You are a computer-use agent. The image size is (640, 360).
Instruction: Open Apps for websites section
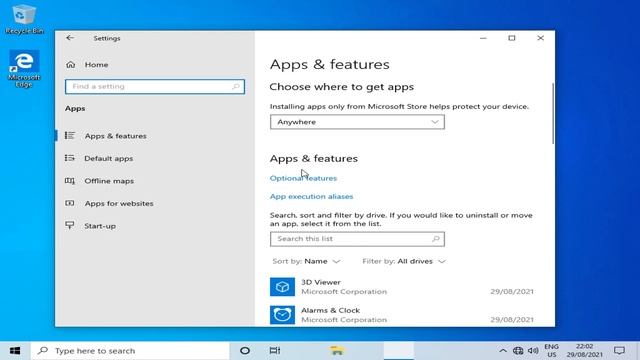[x=119, y=203]
